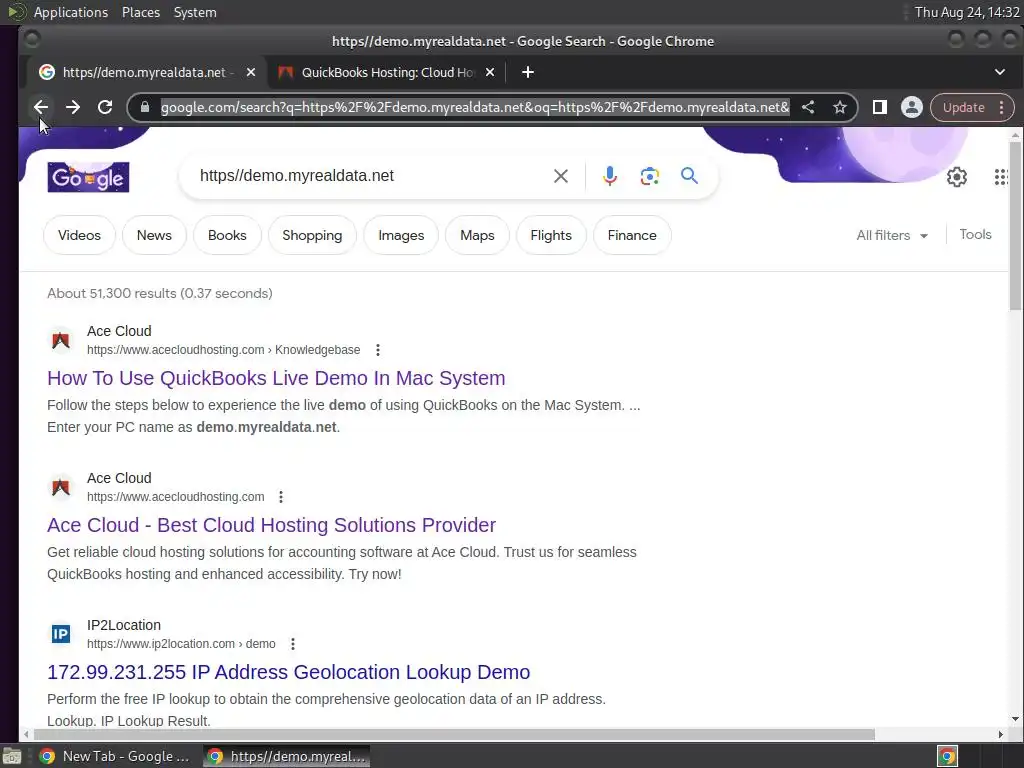Go back with the browser back arrow
The width and height of the screenshot is (1024, 768).
[40, 107]
